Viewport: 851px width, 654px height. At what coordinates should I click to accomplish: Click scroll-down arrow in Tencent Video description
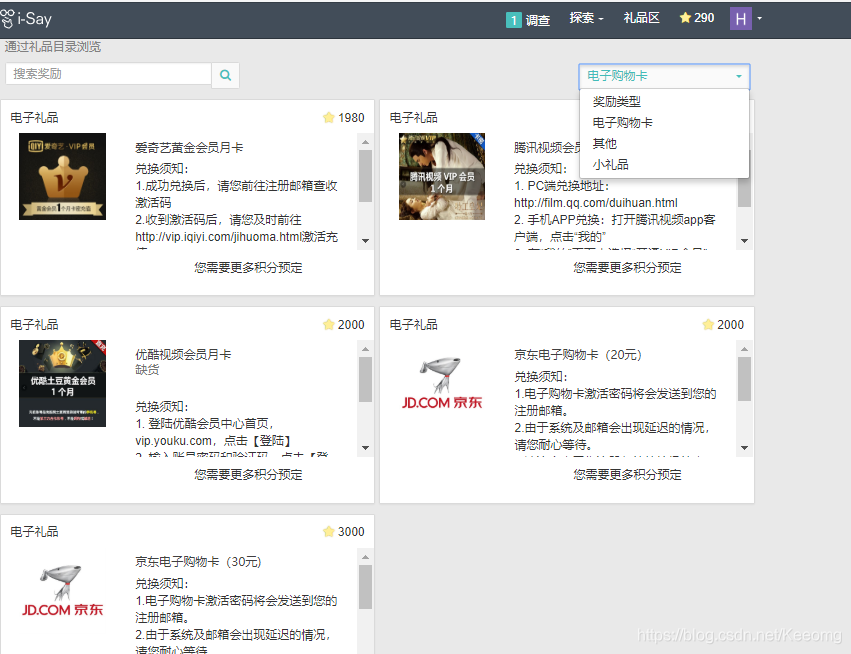(x=744, y=240)
